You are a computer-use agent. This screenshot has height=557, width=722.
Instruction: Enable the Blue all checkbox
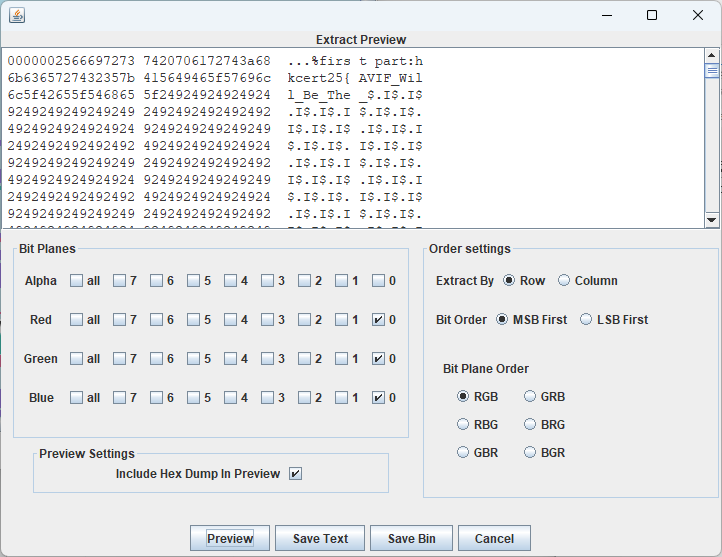[76, 398]
